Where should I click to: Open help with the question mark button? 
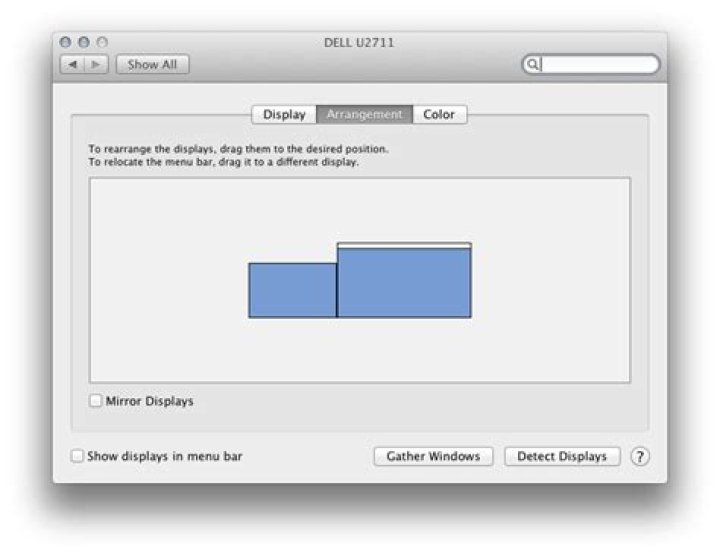click(640, 456)
